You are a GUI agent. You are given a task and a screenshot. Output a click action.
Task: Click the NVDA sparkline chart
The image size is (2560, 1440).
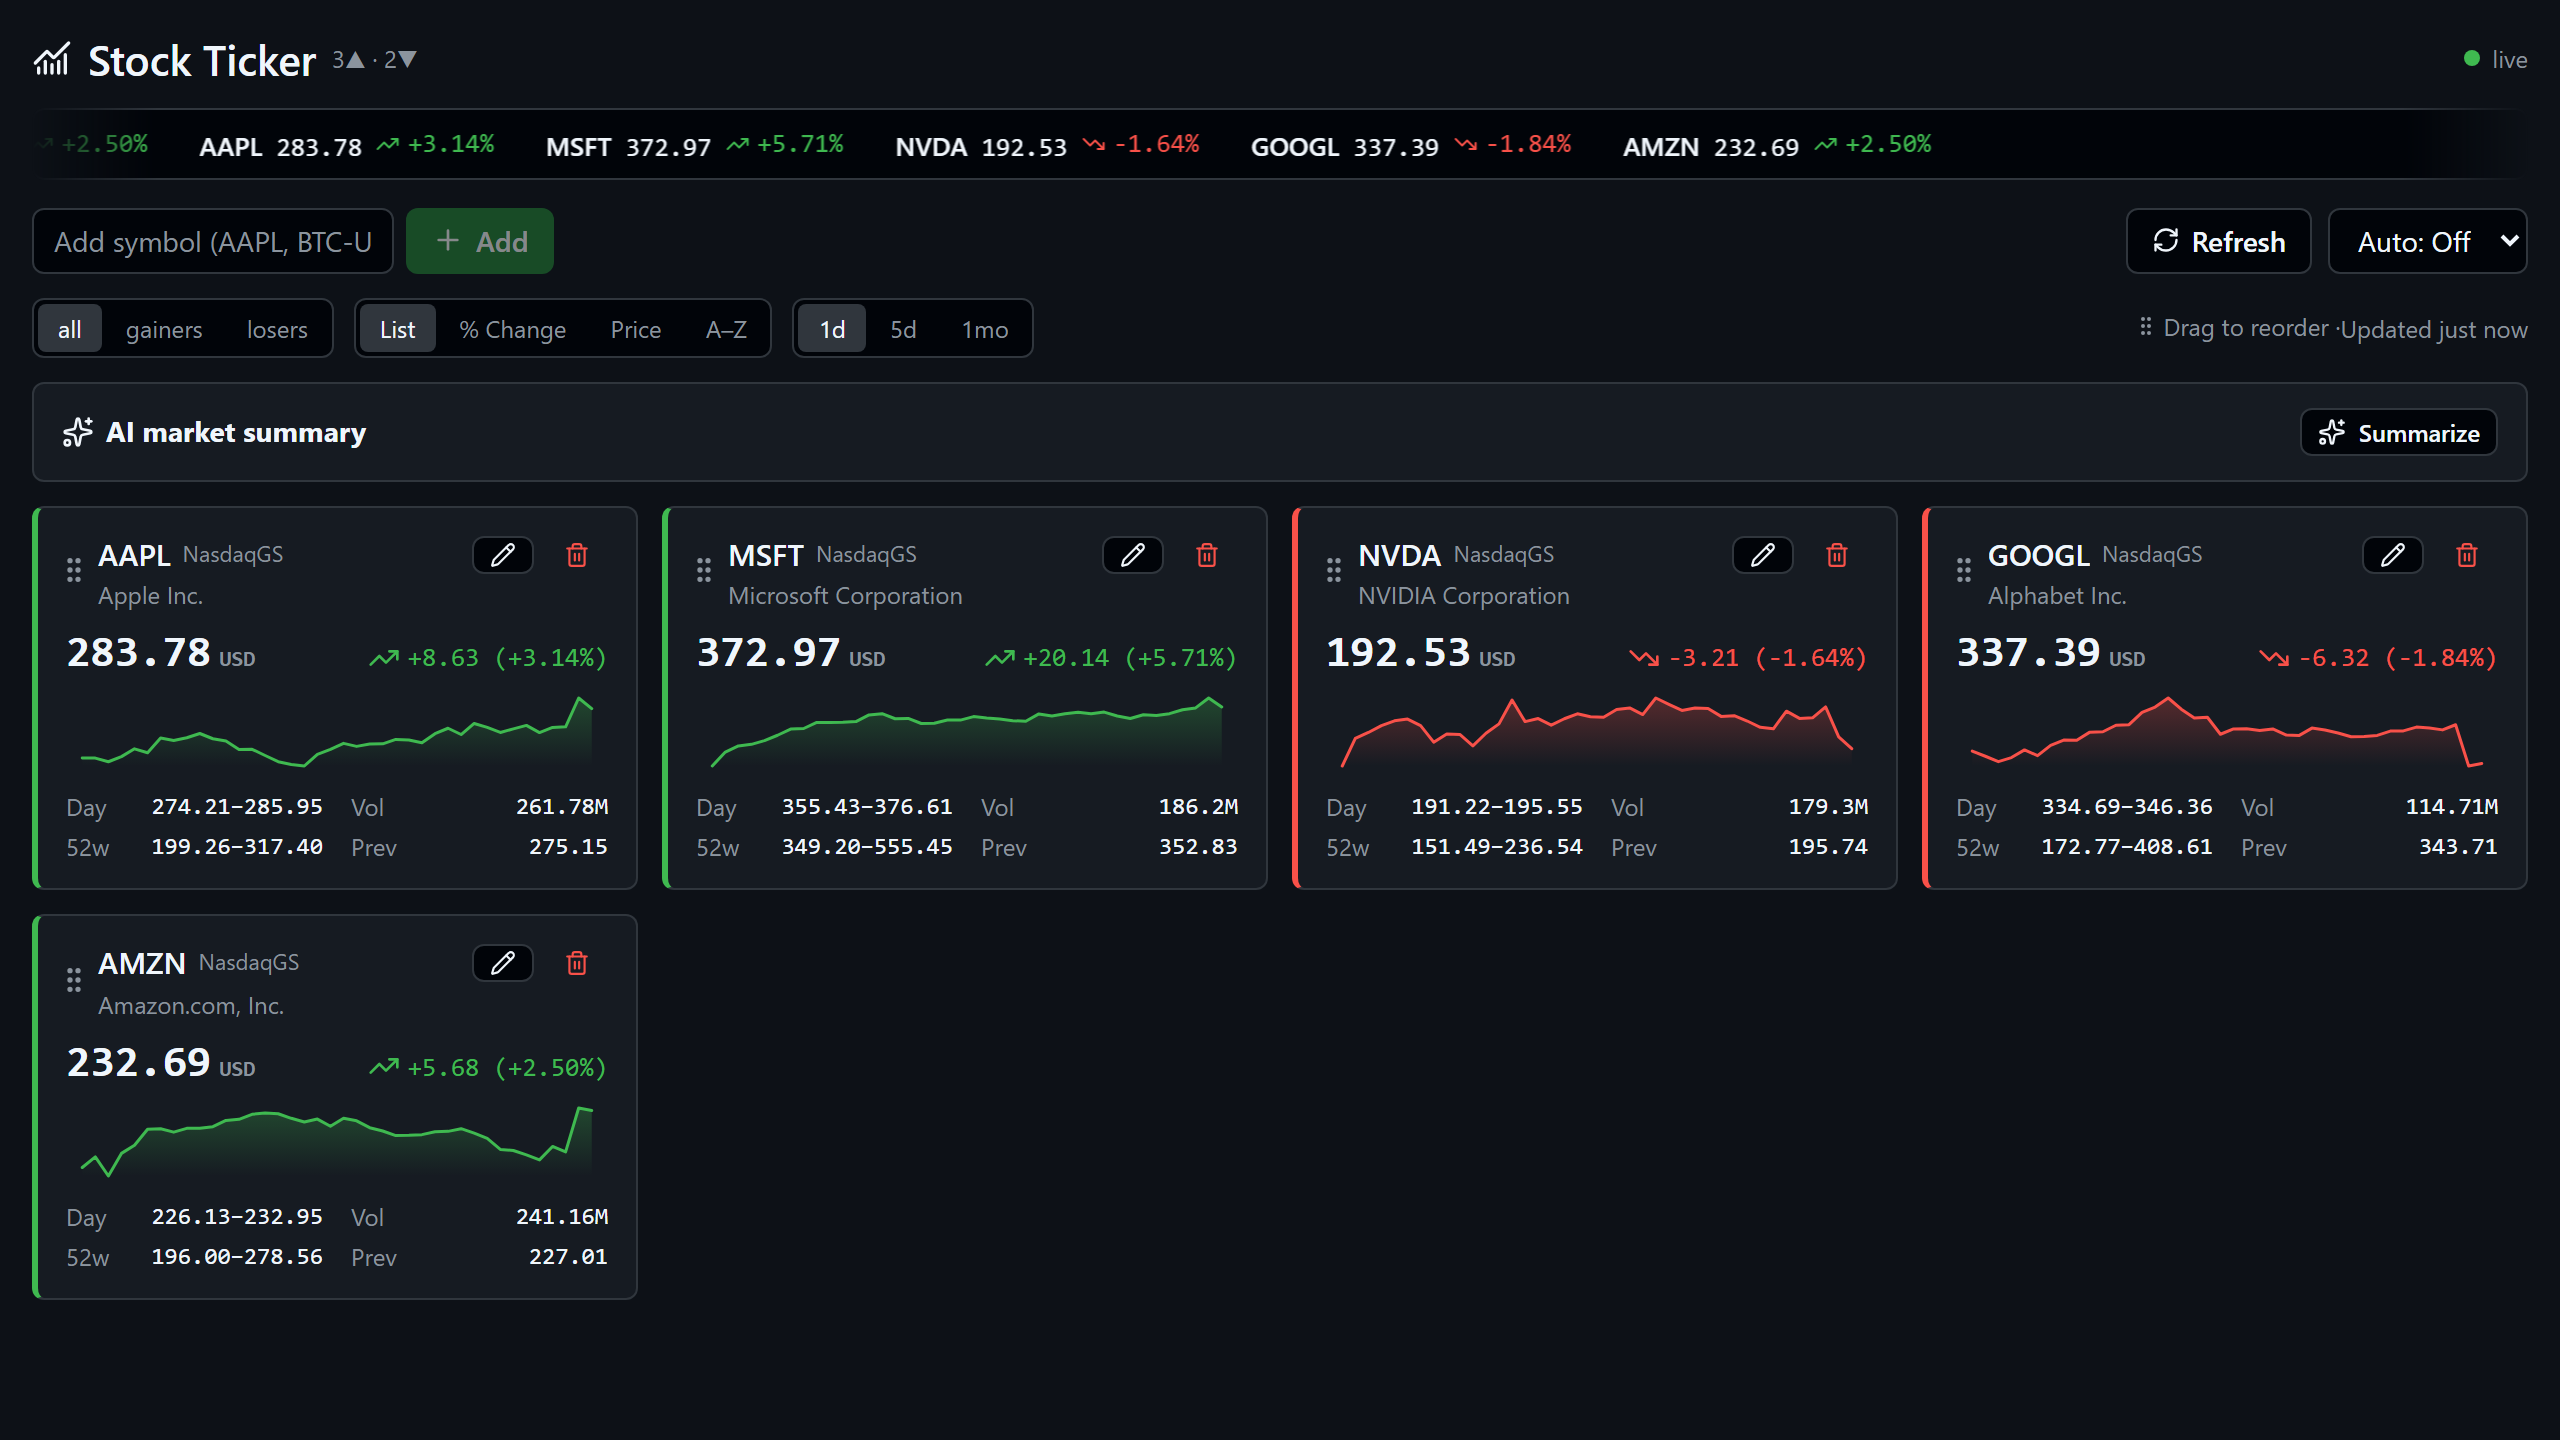pyautogui.click(x=1597, y=732)
